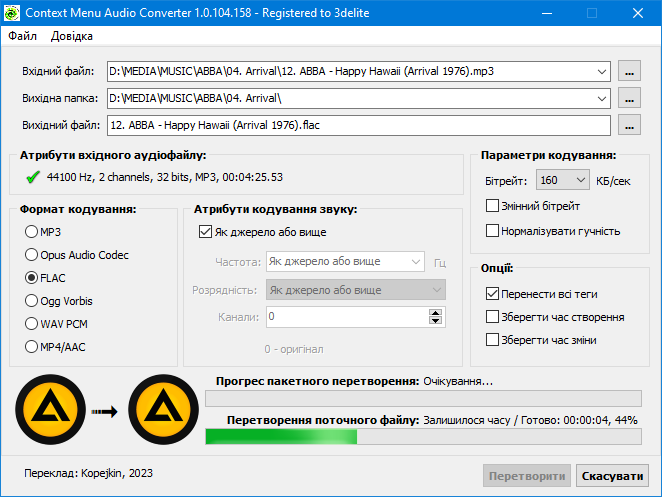This screenshot has width=662, height=497.
Task: Browse for the output folder (Вихідна папка)
Action: (629, 98)
